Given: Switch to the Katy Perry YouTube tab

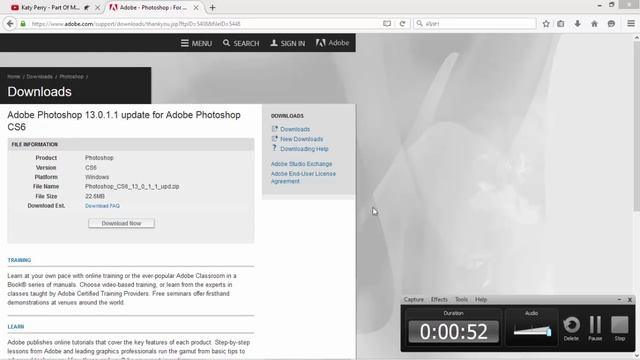Looking at the screenshot, I should [x=51, y=7].
